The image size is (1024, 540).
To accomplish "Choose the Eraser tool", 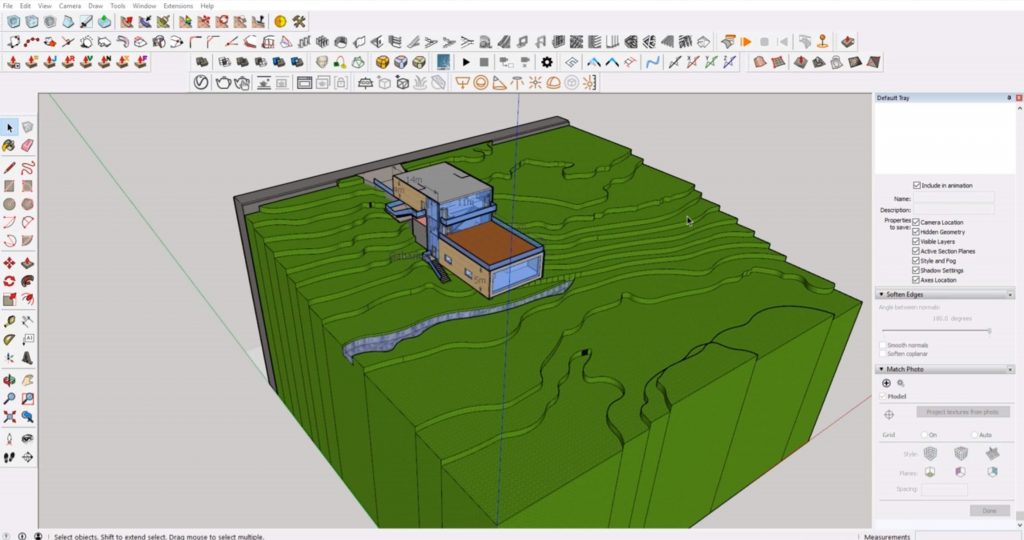I will [x=27, y=146].
